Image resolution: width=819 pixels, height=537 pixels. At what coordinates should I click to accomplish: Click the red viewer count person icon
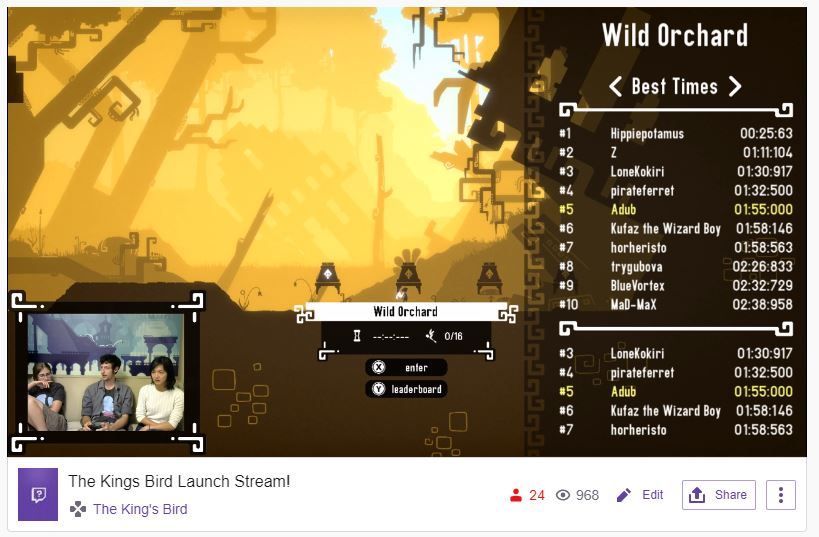point(516,495)
